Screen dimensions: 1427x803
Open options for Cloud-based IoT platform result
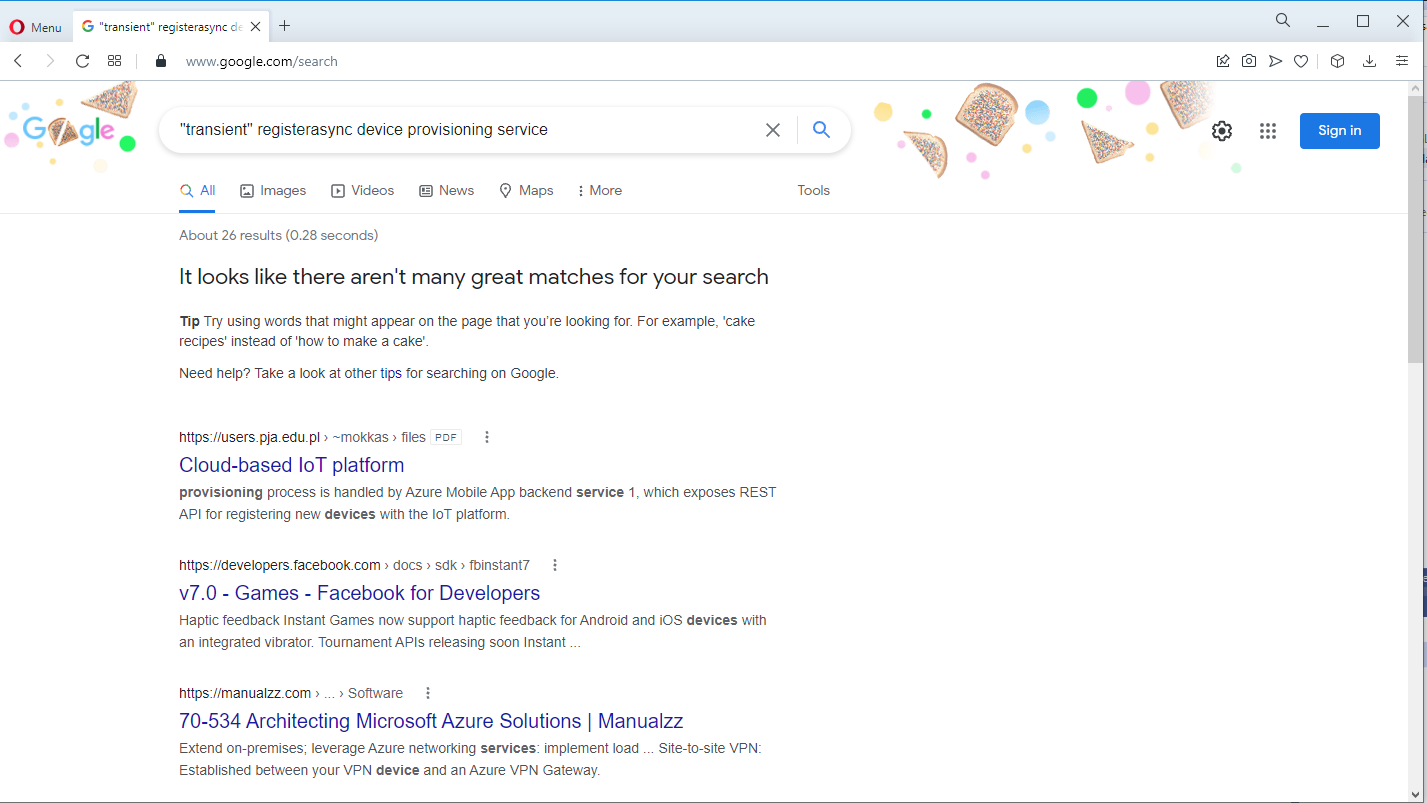(x=487, y=437)
